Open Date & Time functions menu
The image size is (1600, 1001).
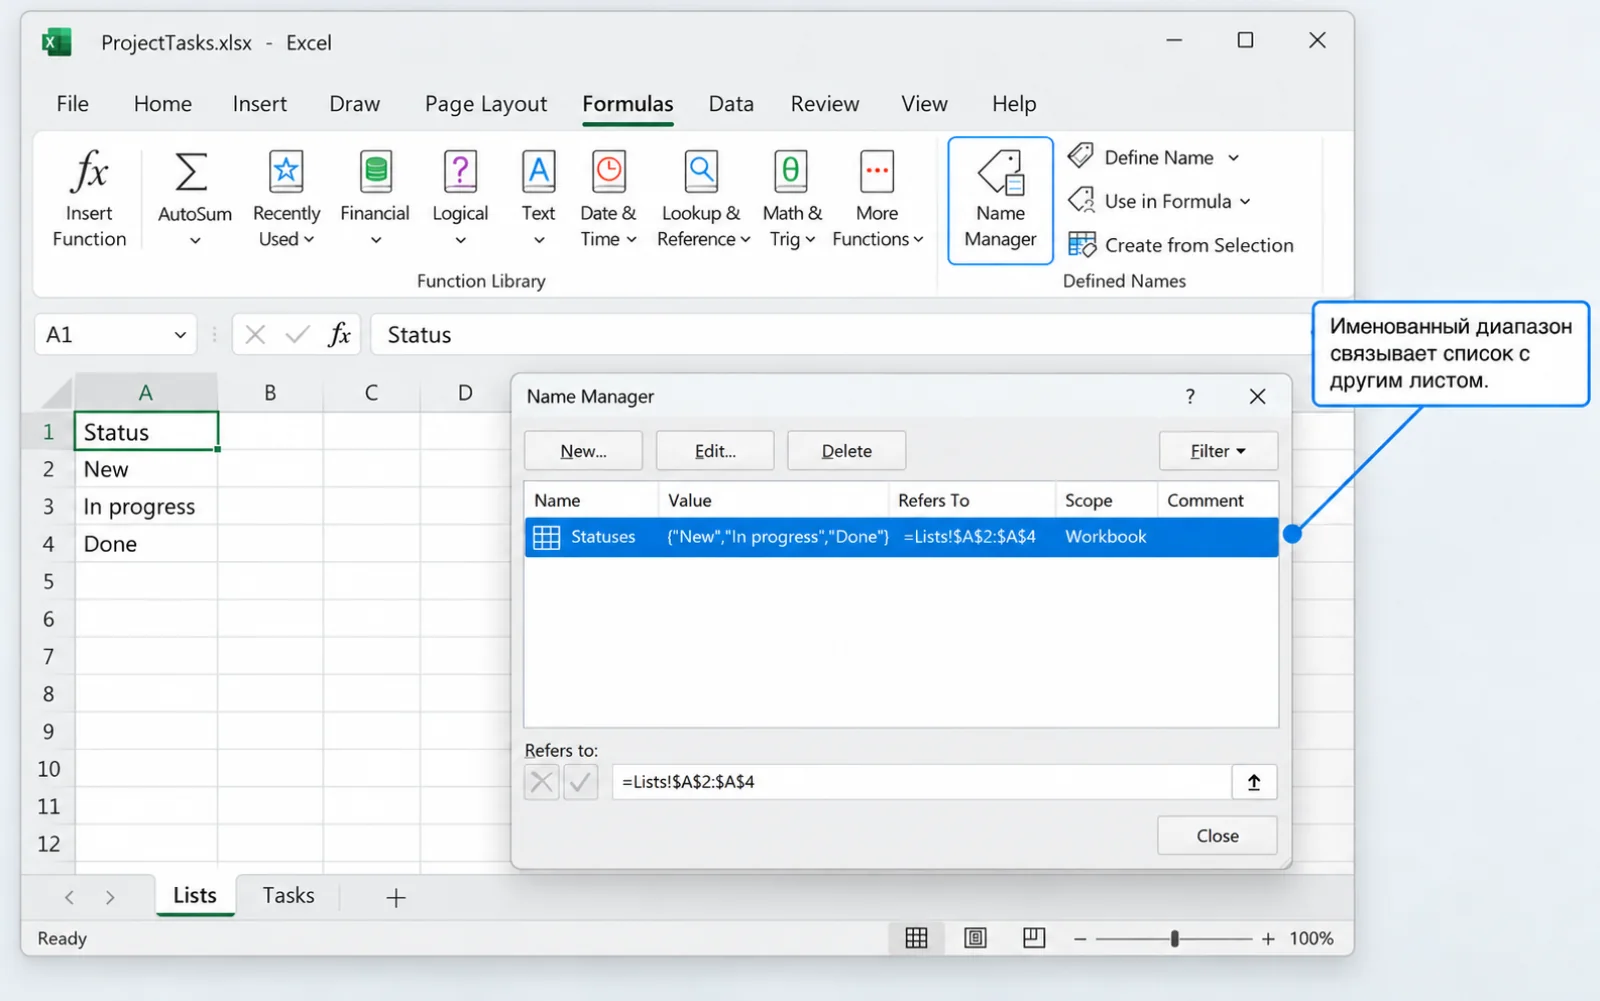608,198
